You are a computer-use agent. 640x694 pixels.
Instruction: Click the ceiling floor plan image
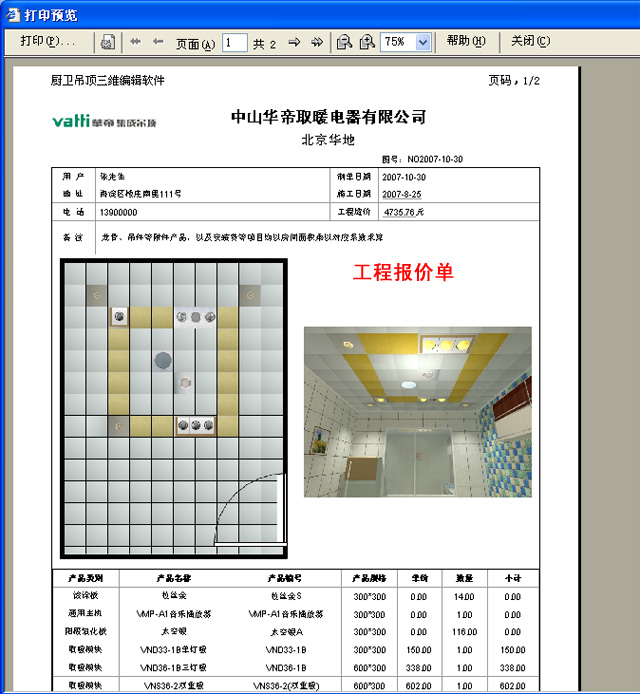point(174,409)
